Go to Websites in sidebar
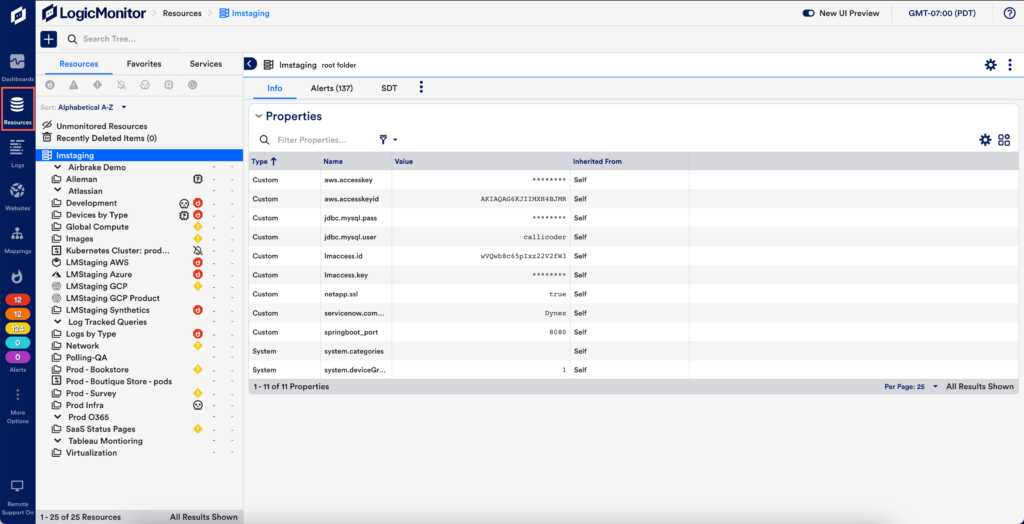The height and width of the screenshot is (524, 1024). pyautogui.click(x=18, y=195)
